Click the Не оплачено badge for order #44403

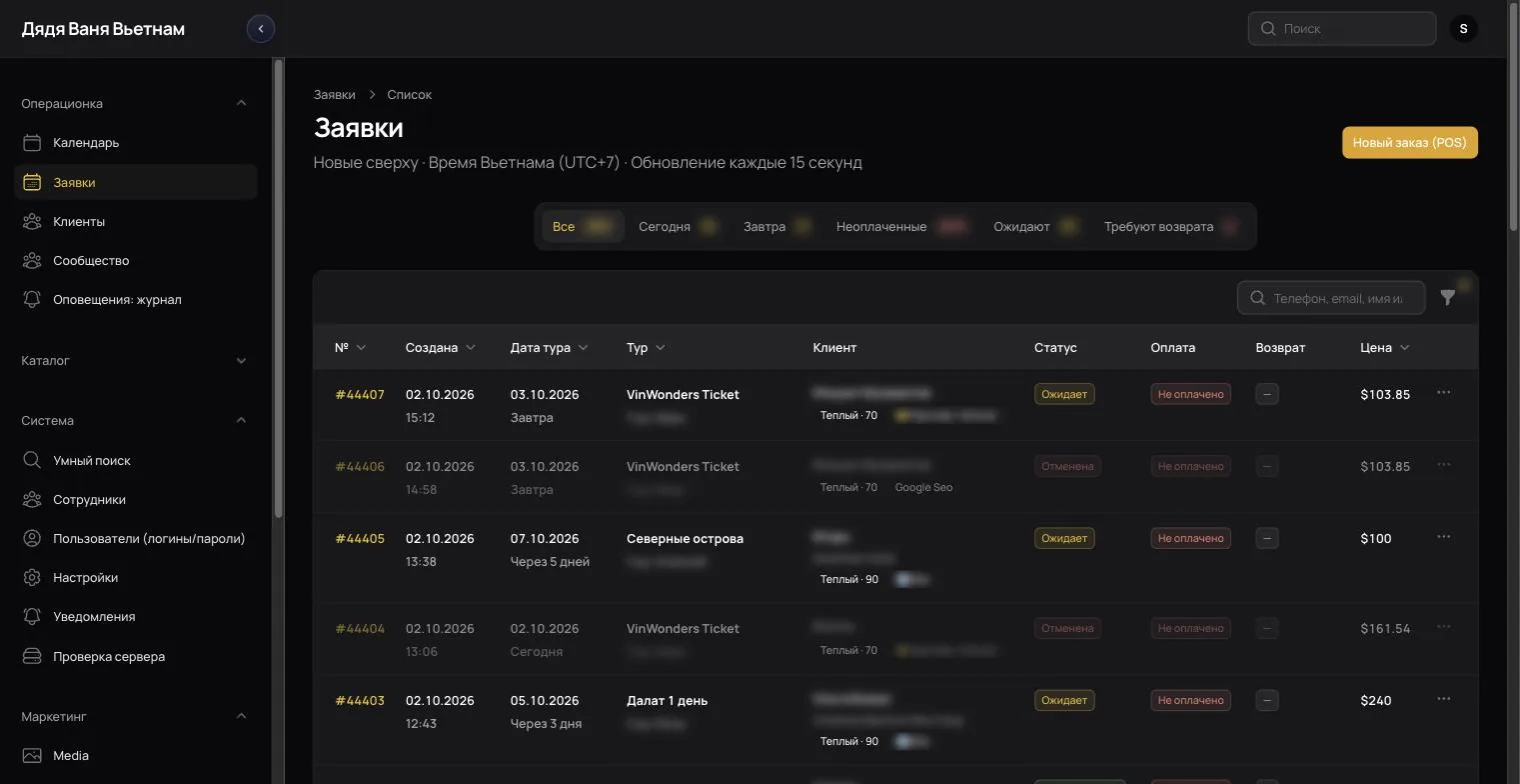point(1190,700)
